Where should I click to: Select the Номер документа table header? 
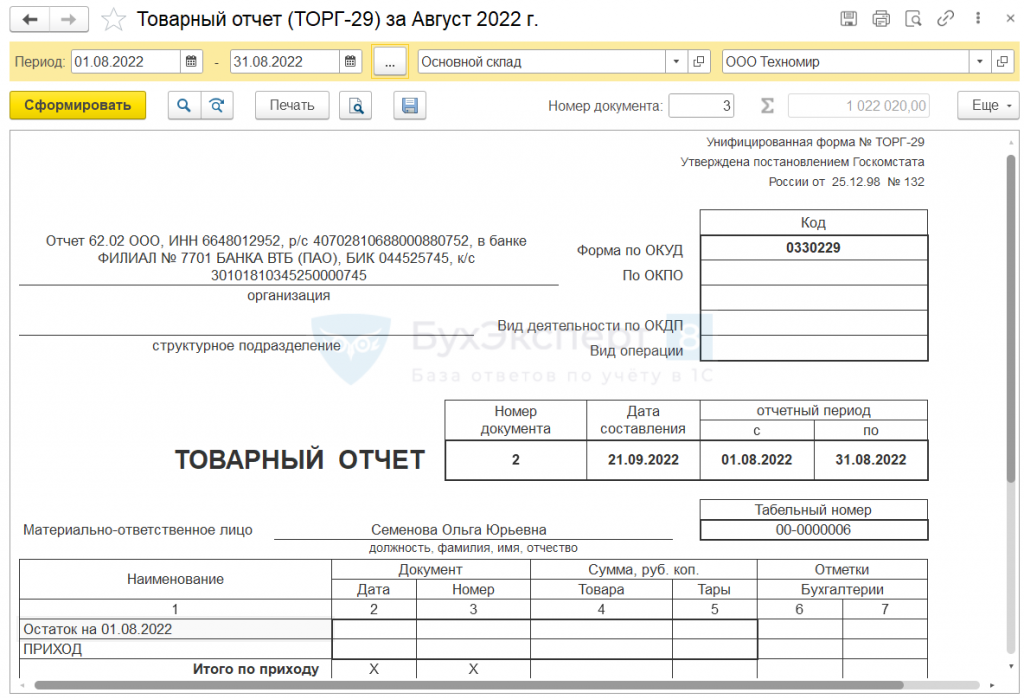515,420
